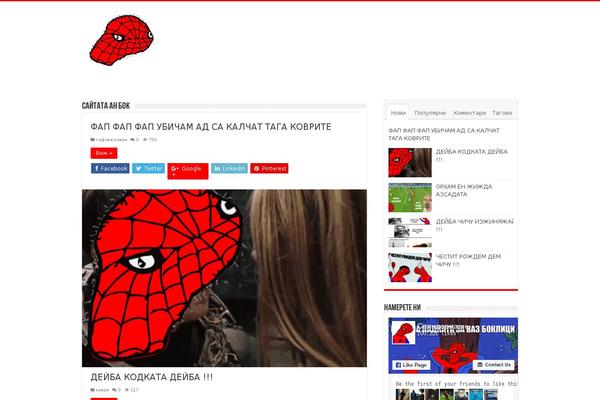Screen dimensions: 600x400
Task: Click the category link under the first post title
Action: [x=109, y=140]
